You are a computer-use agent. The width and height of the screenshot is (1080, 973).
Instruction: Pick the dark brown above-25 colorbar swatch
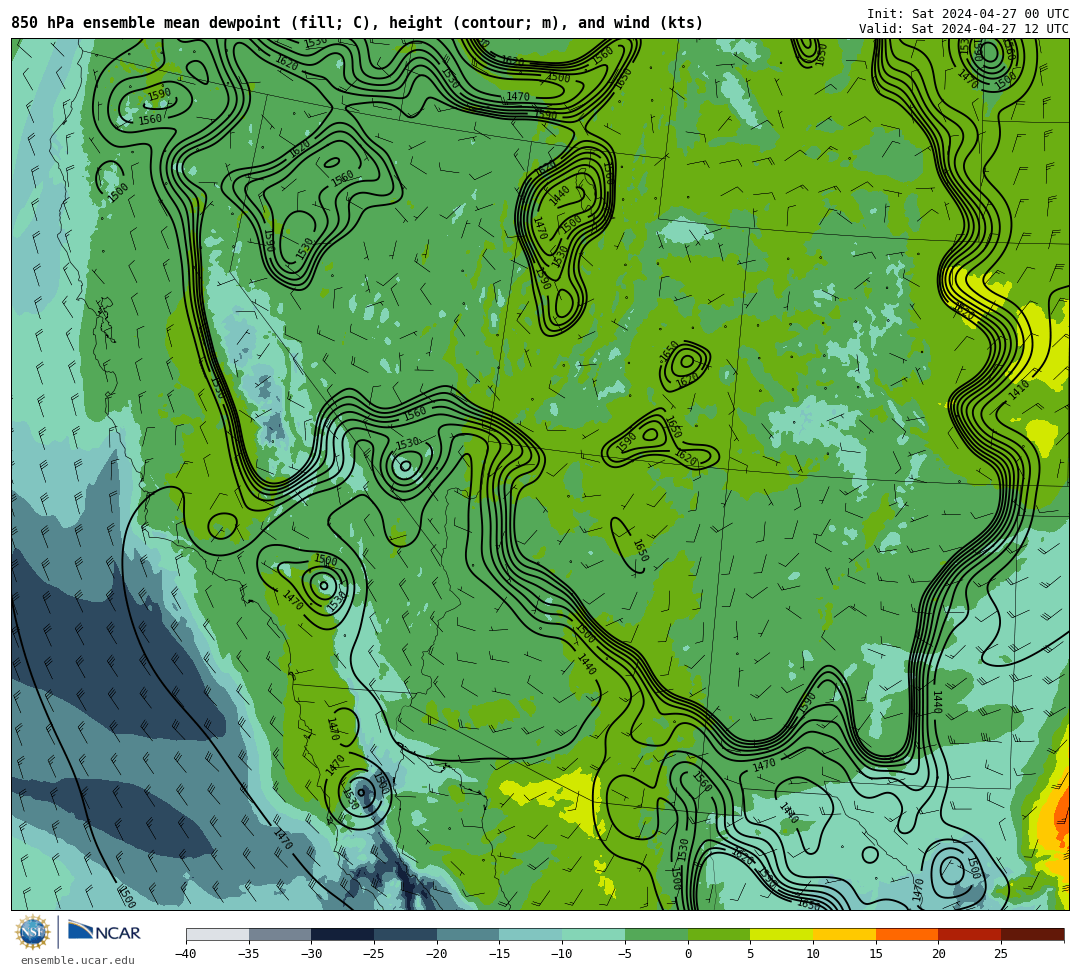pos(1032,934)
